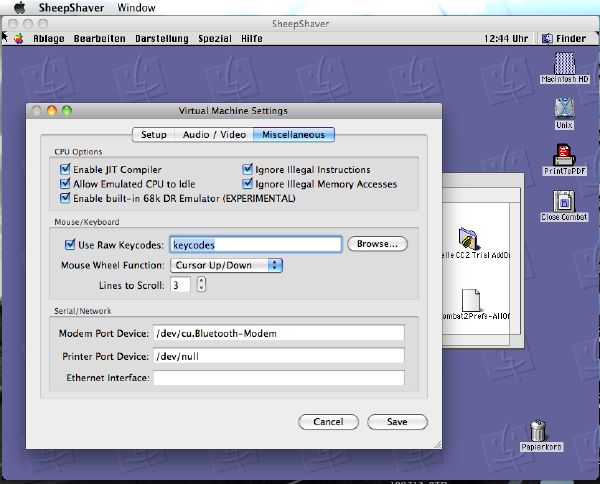This screenshot has width=600, height=484.
Task: Click the keycodes file text field
Action: click(x=256, y=244)
